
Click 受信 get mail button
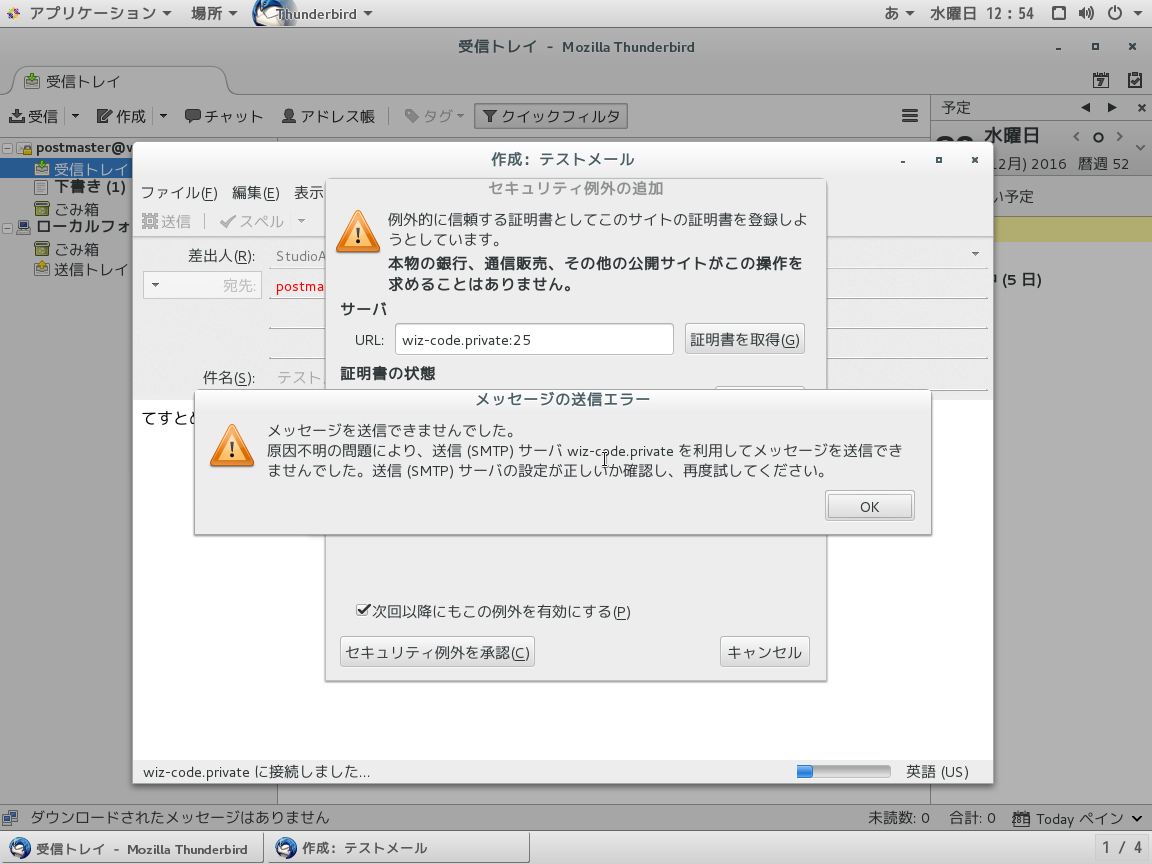click(x=34, y=116)
